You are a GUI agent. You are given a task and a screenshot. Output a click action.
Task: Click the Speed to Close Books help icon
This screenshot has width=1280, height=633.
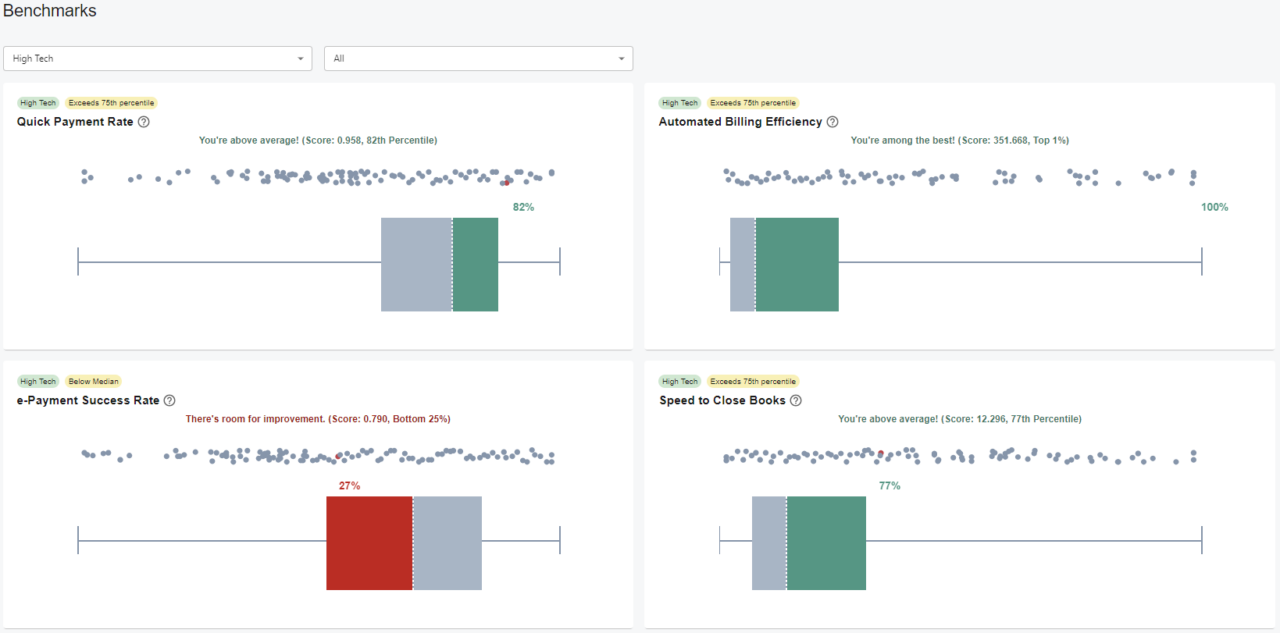coord(794,400)
